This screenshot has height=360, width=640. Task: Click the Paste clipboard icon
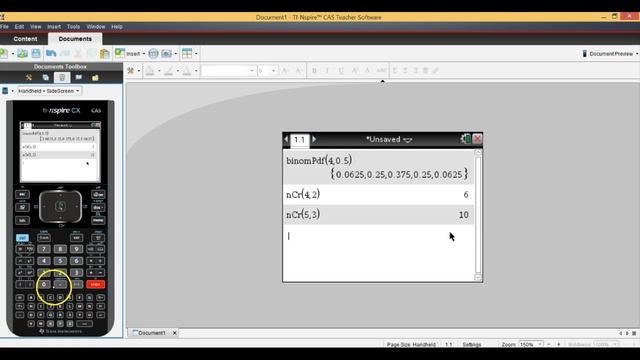[x=105, y=53]
